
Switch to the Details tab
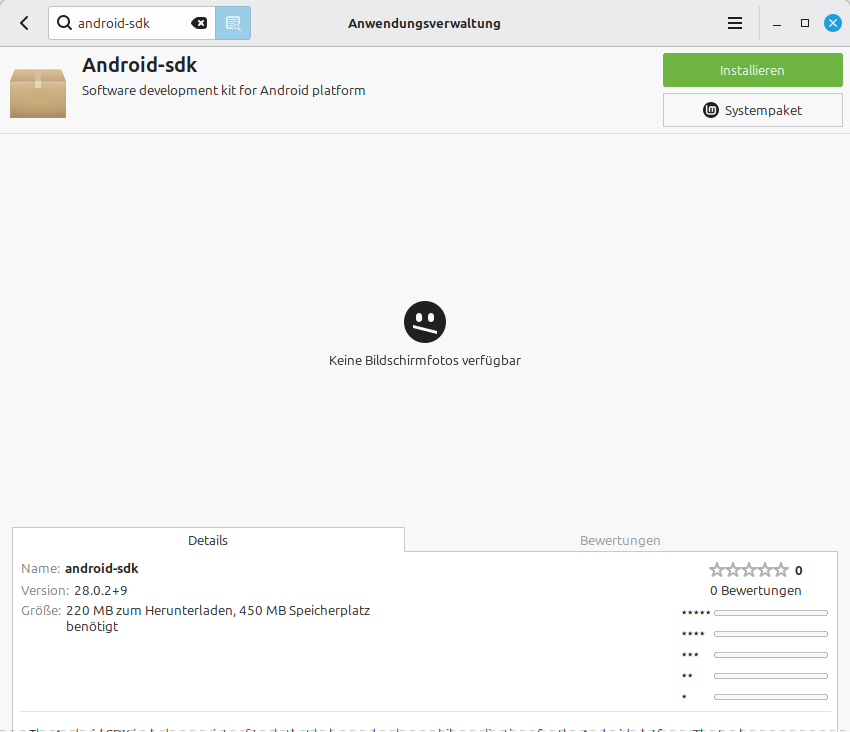pos(208,540)
